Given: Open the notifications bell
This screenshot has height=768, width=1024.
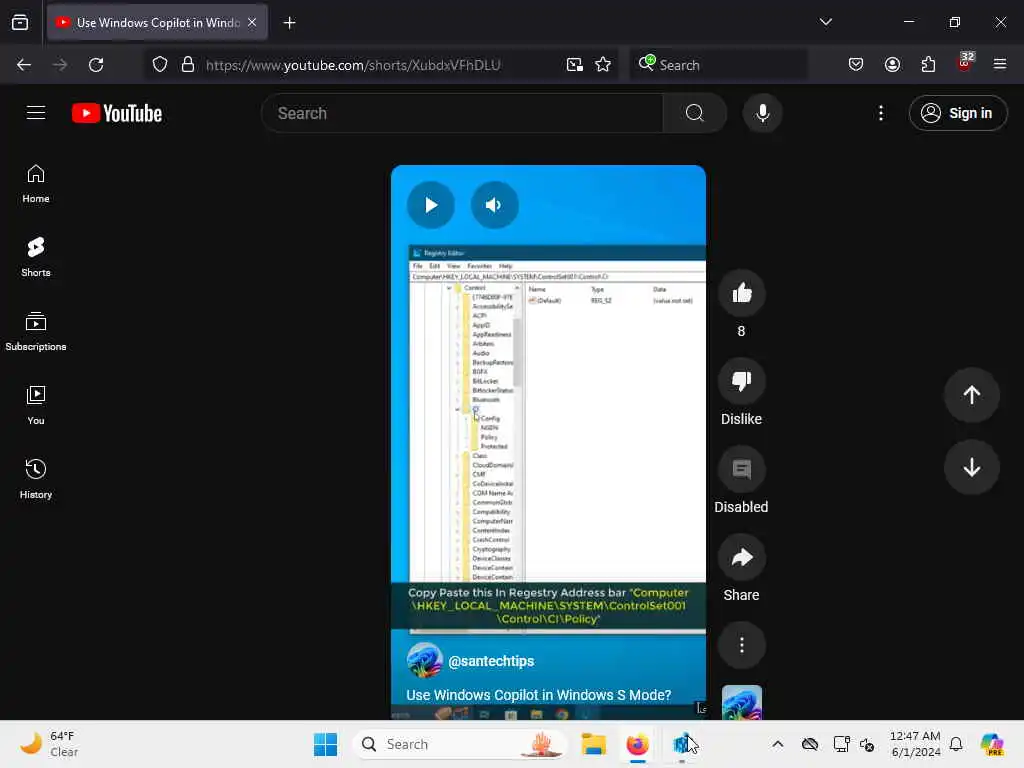Looking at the screenshot, I should coord(955,744).
